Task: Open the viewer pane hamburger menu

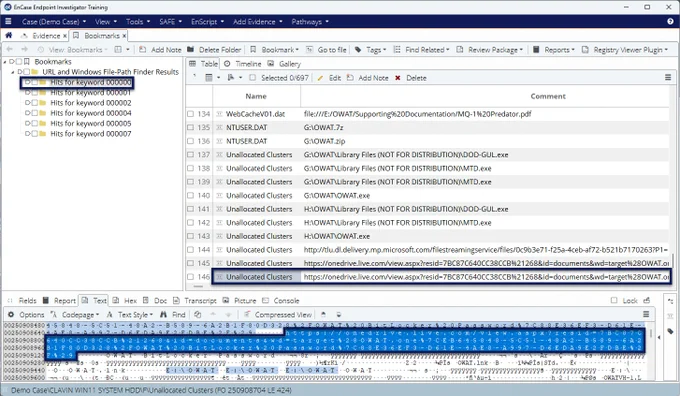Action: click(646, 314)
